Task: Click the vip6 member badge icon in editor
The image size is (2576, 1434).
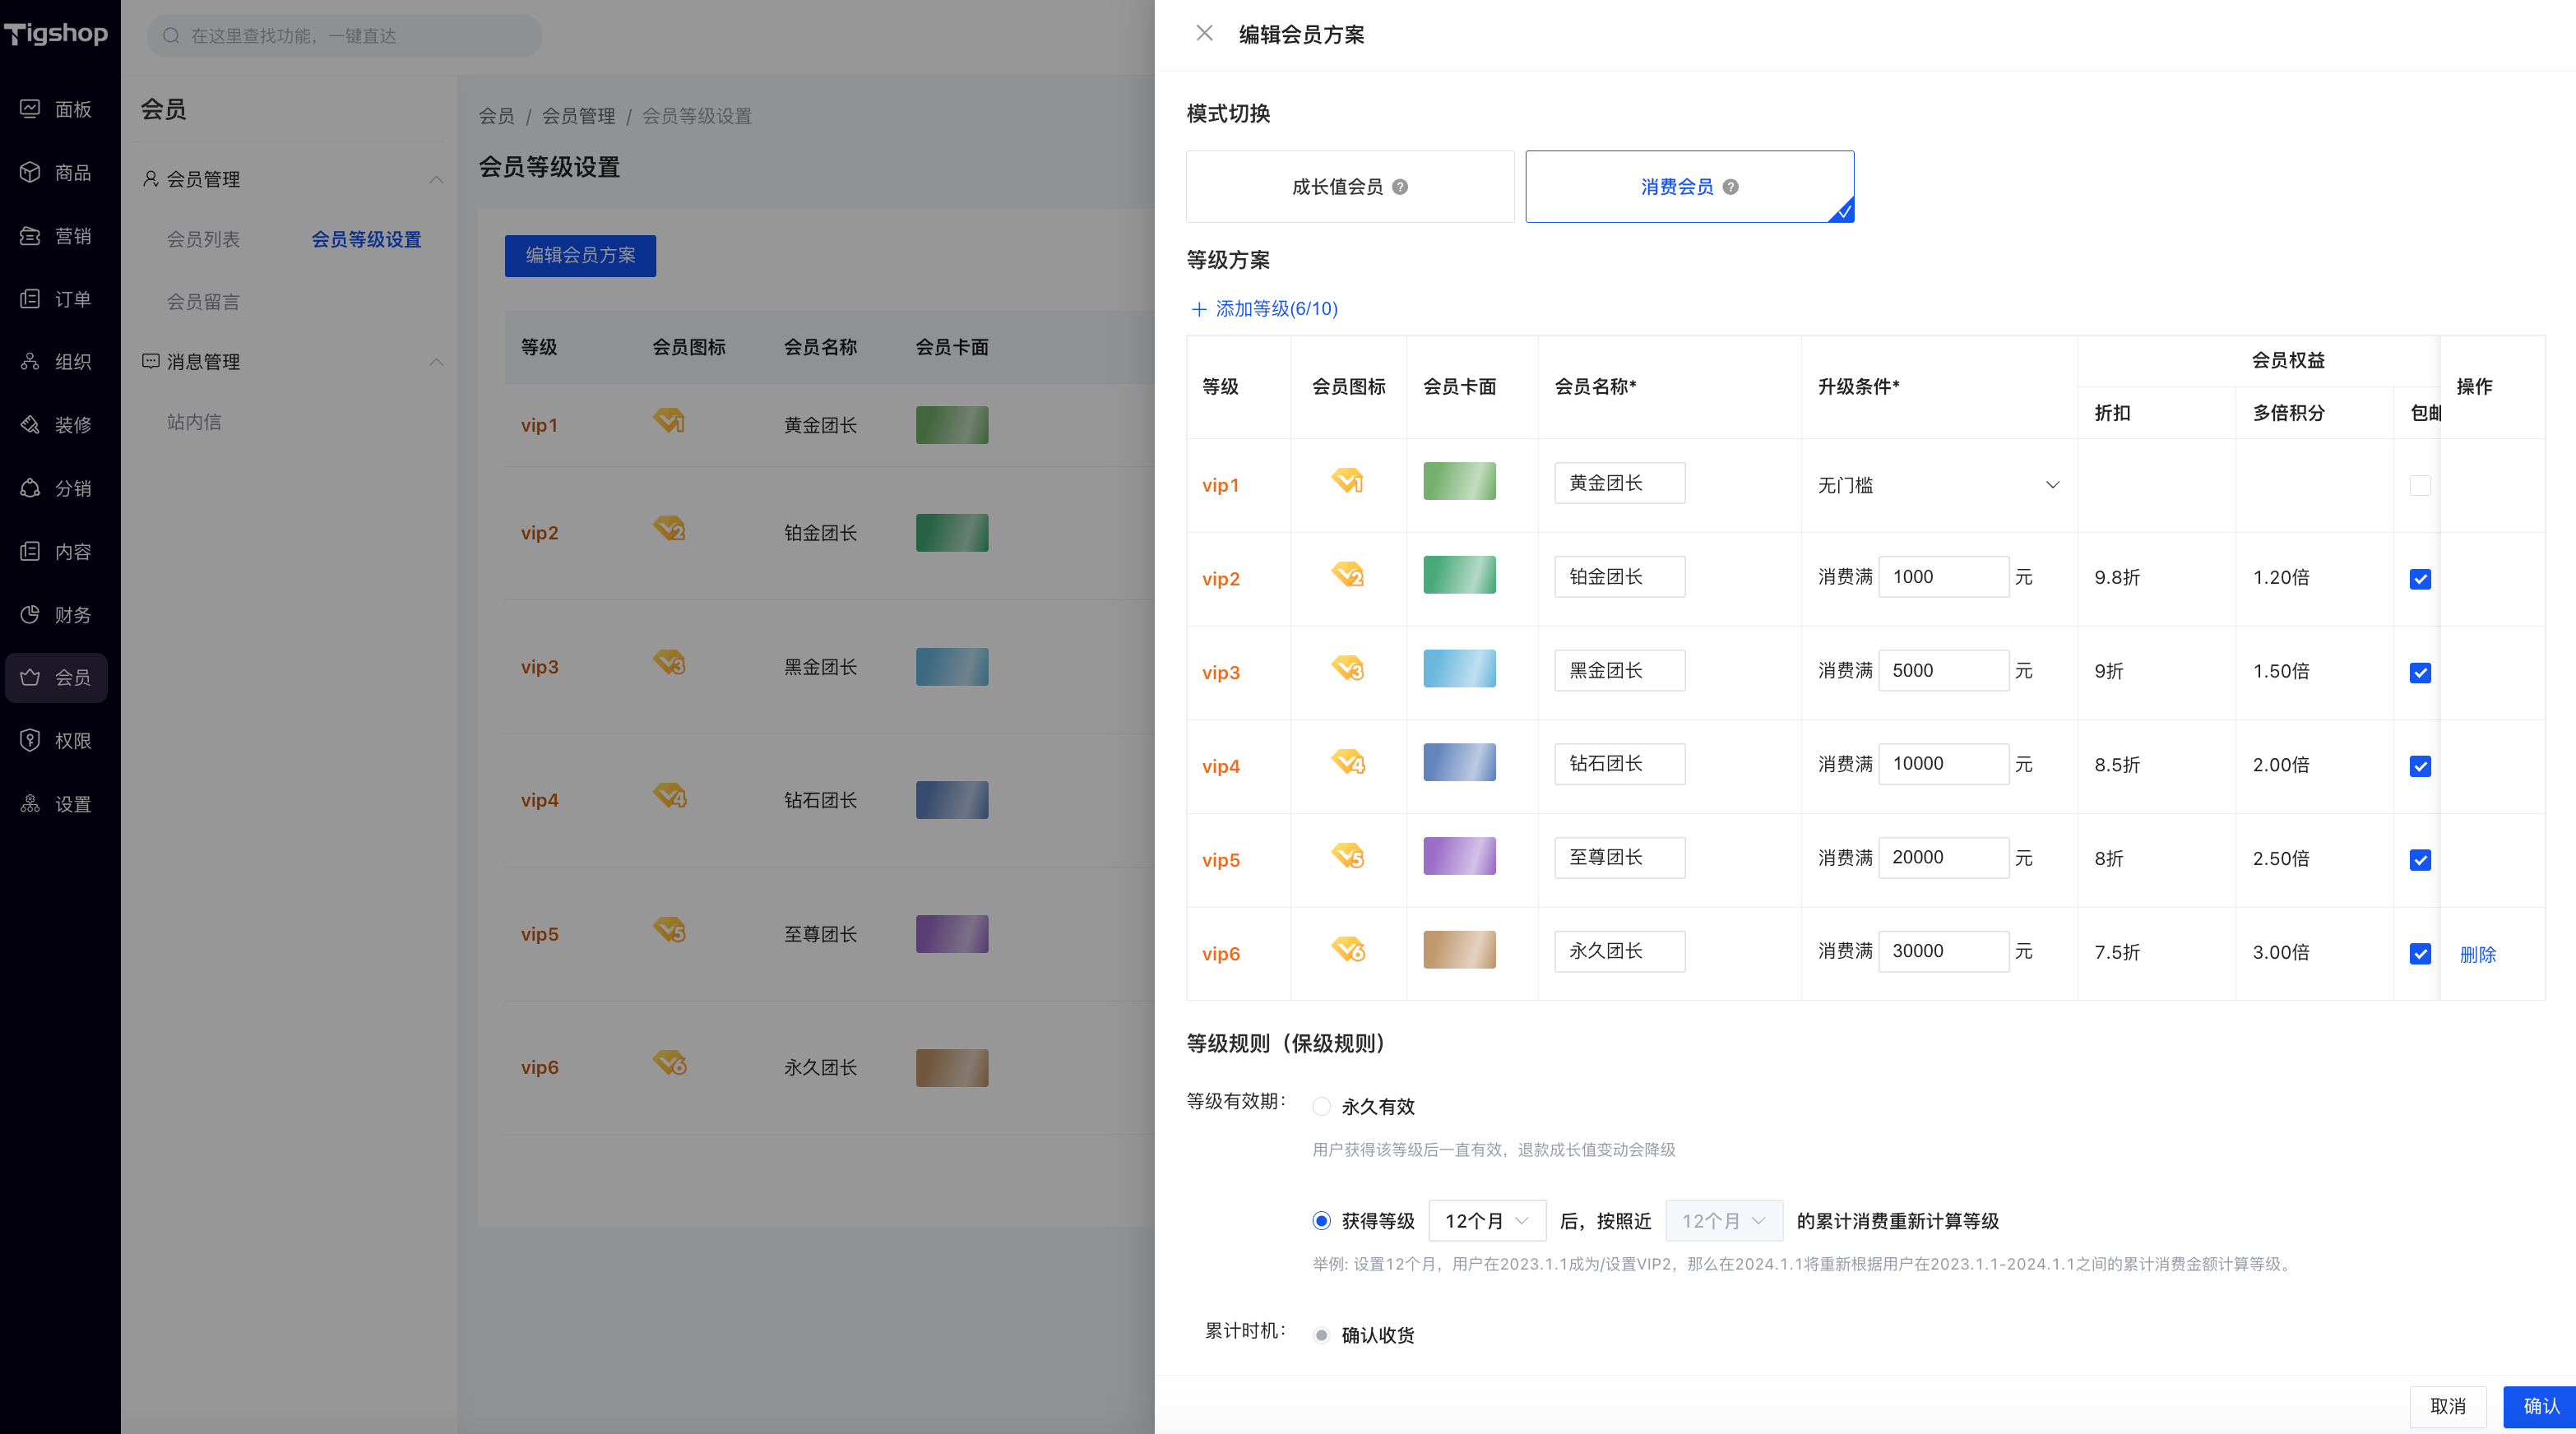Action: point(1347,949)
